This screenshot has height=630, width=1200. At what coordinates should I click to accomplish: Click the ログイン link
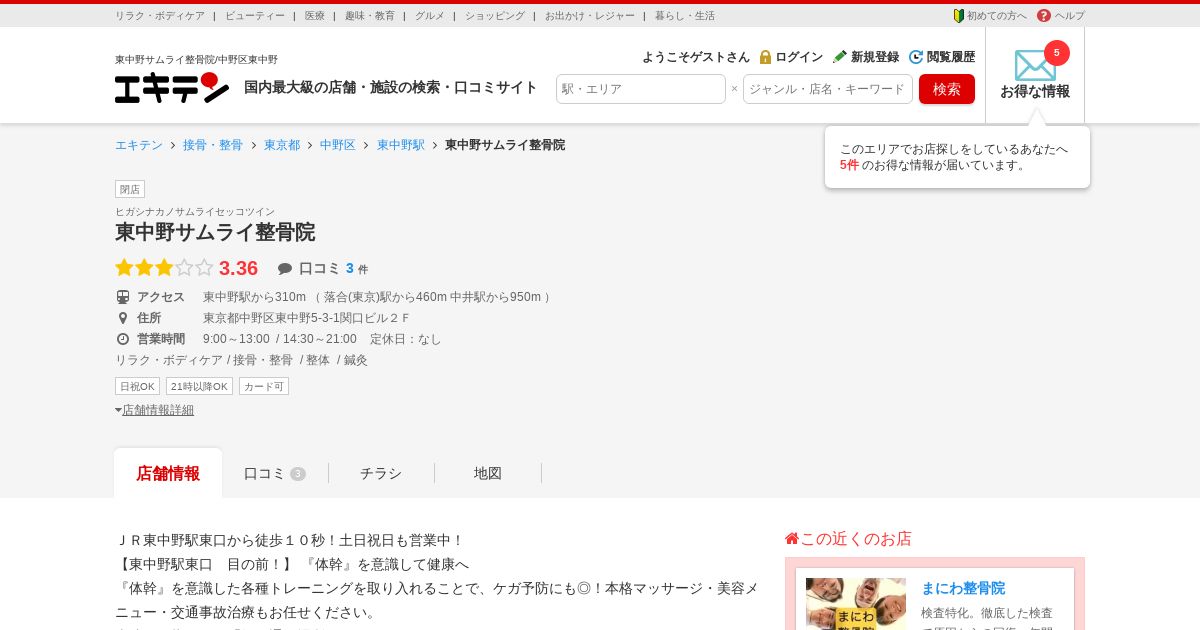(x=799, y=57)
